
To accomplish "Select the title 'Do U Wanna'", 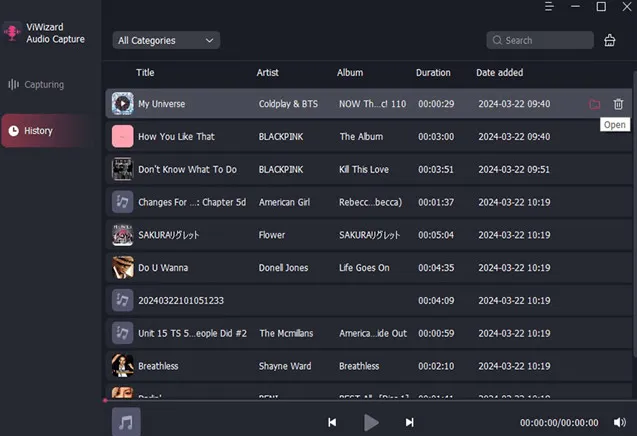I will point(163,268).
